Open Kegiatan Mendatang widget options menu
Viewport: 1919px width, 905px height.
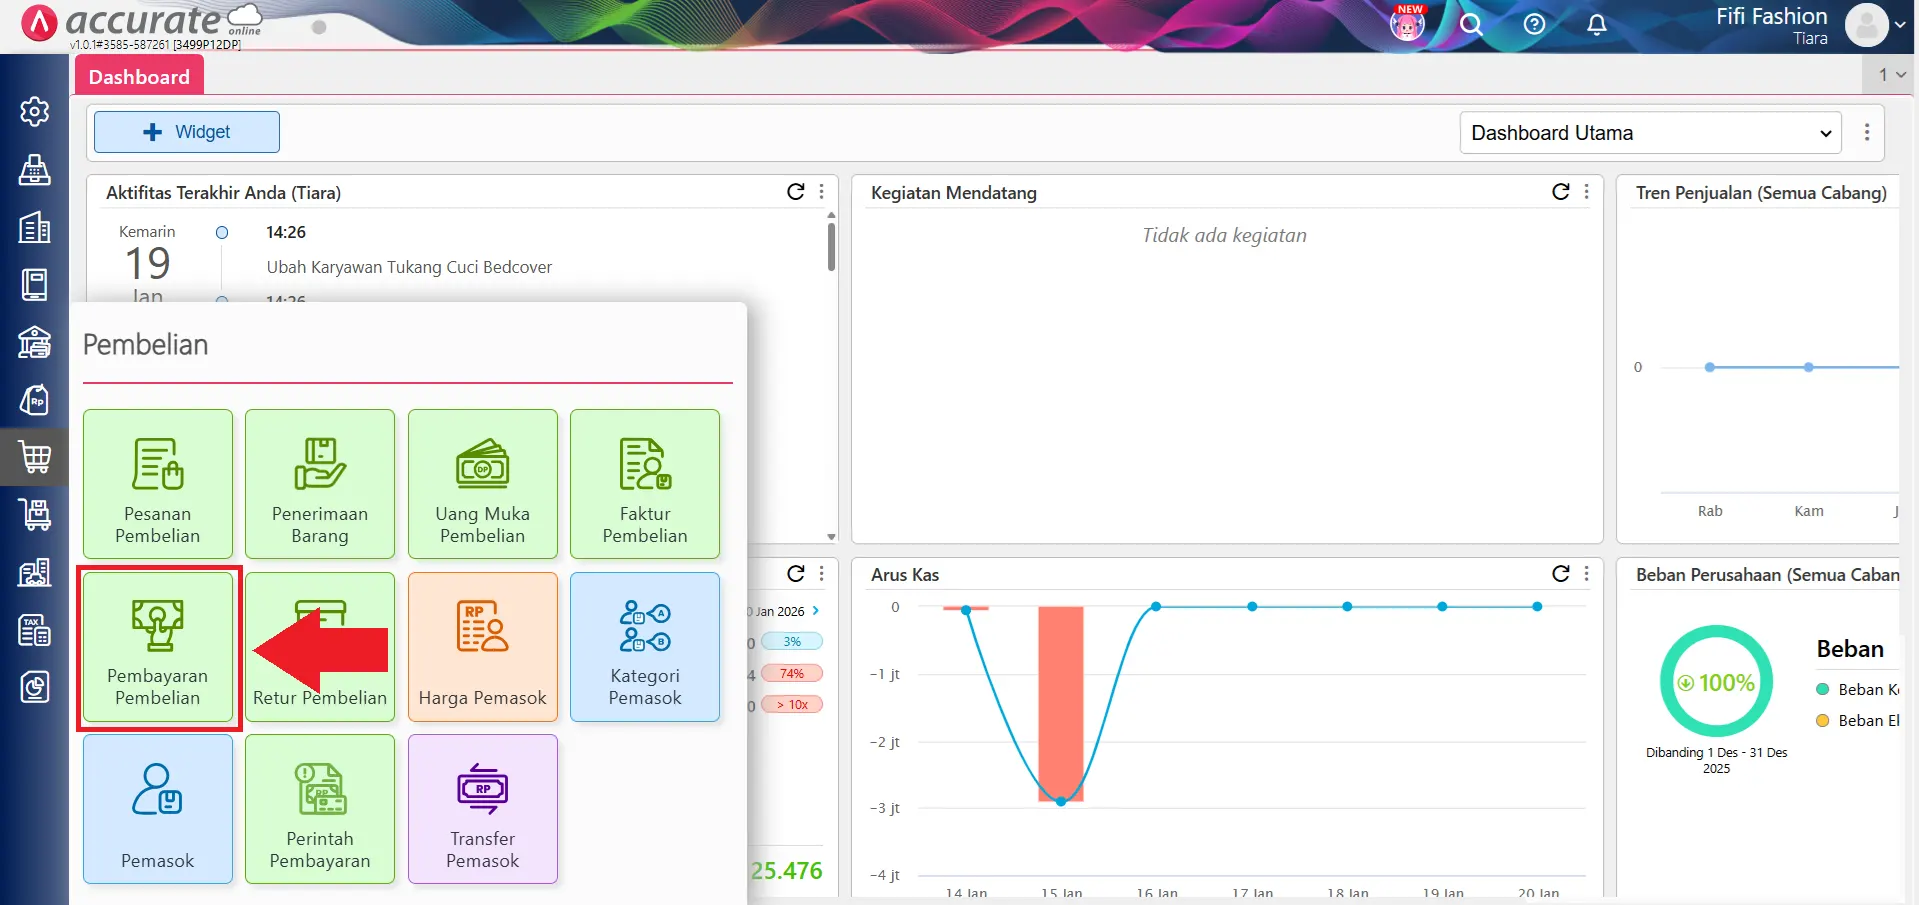tap(1587, 192)
